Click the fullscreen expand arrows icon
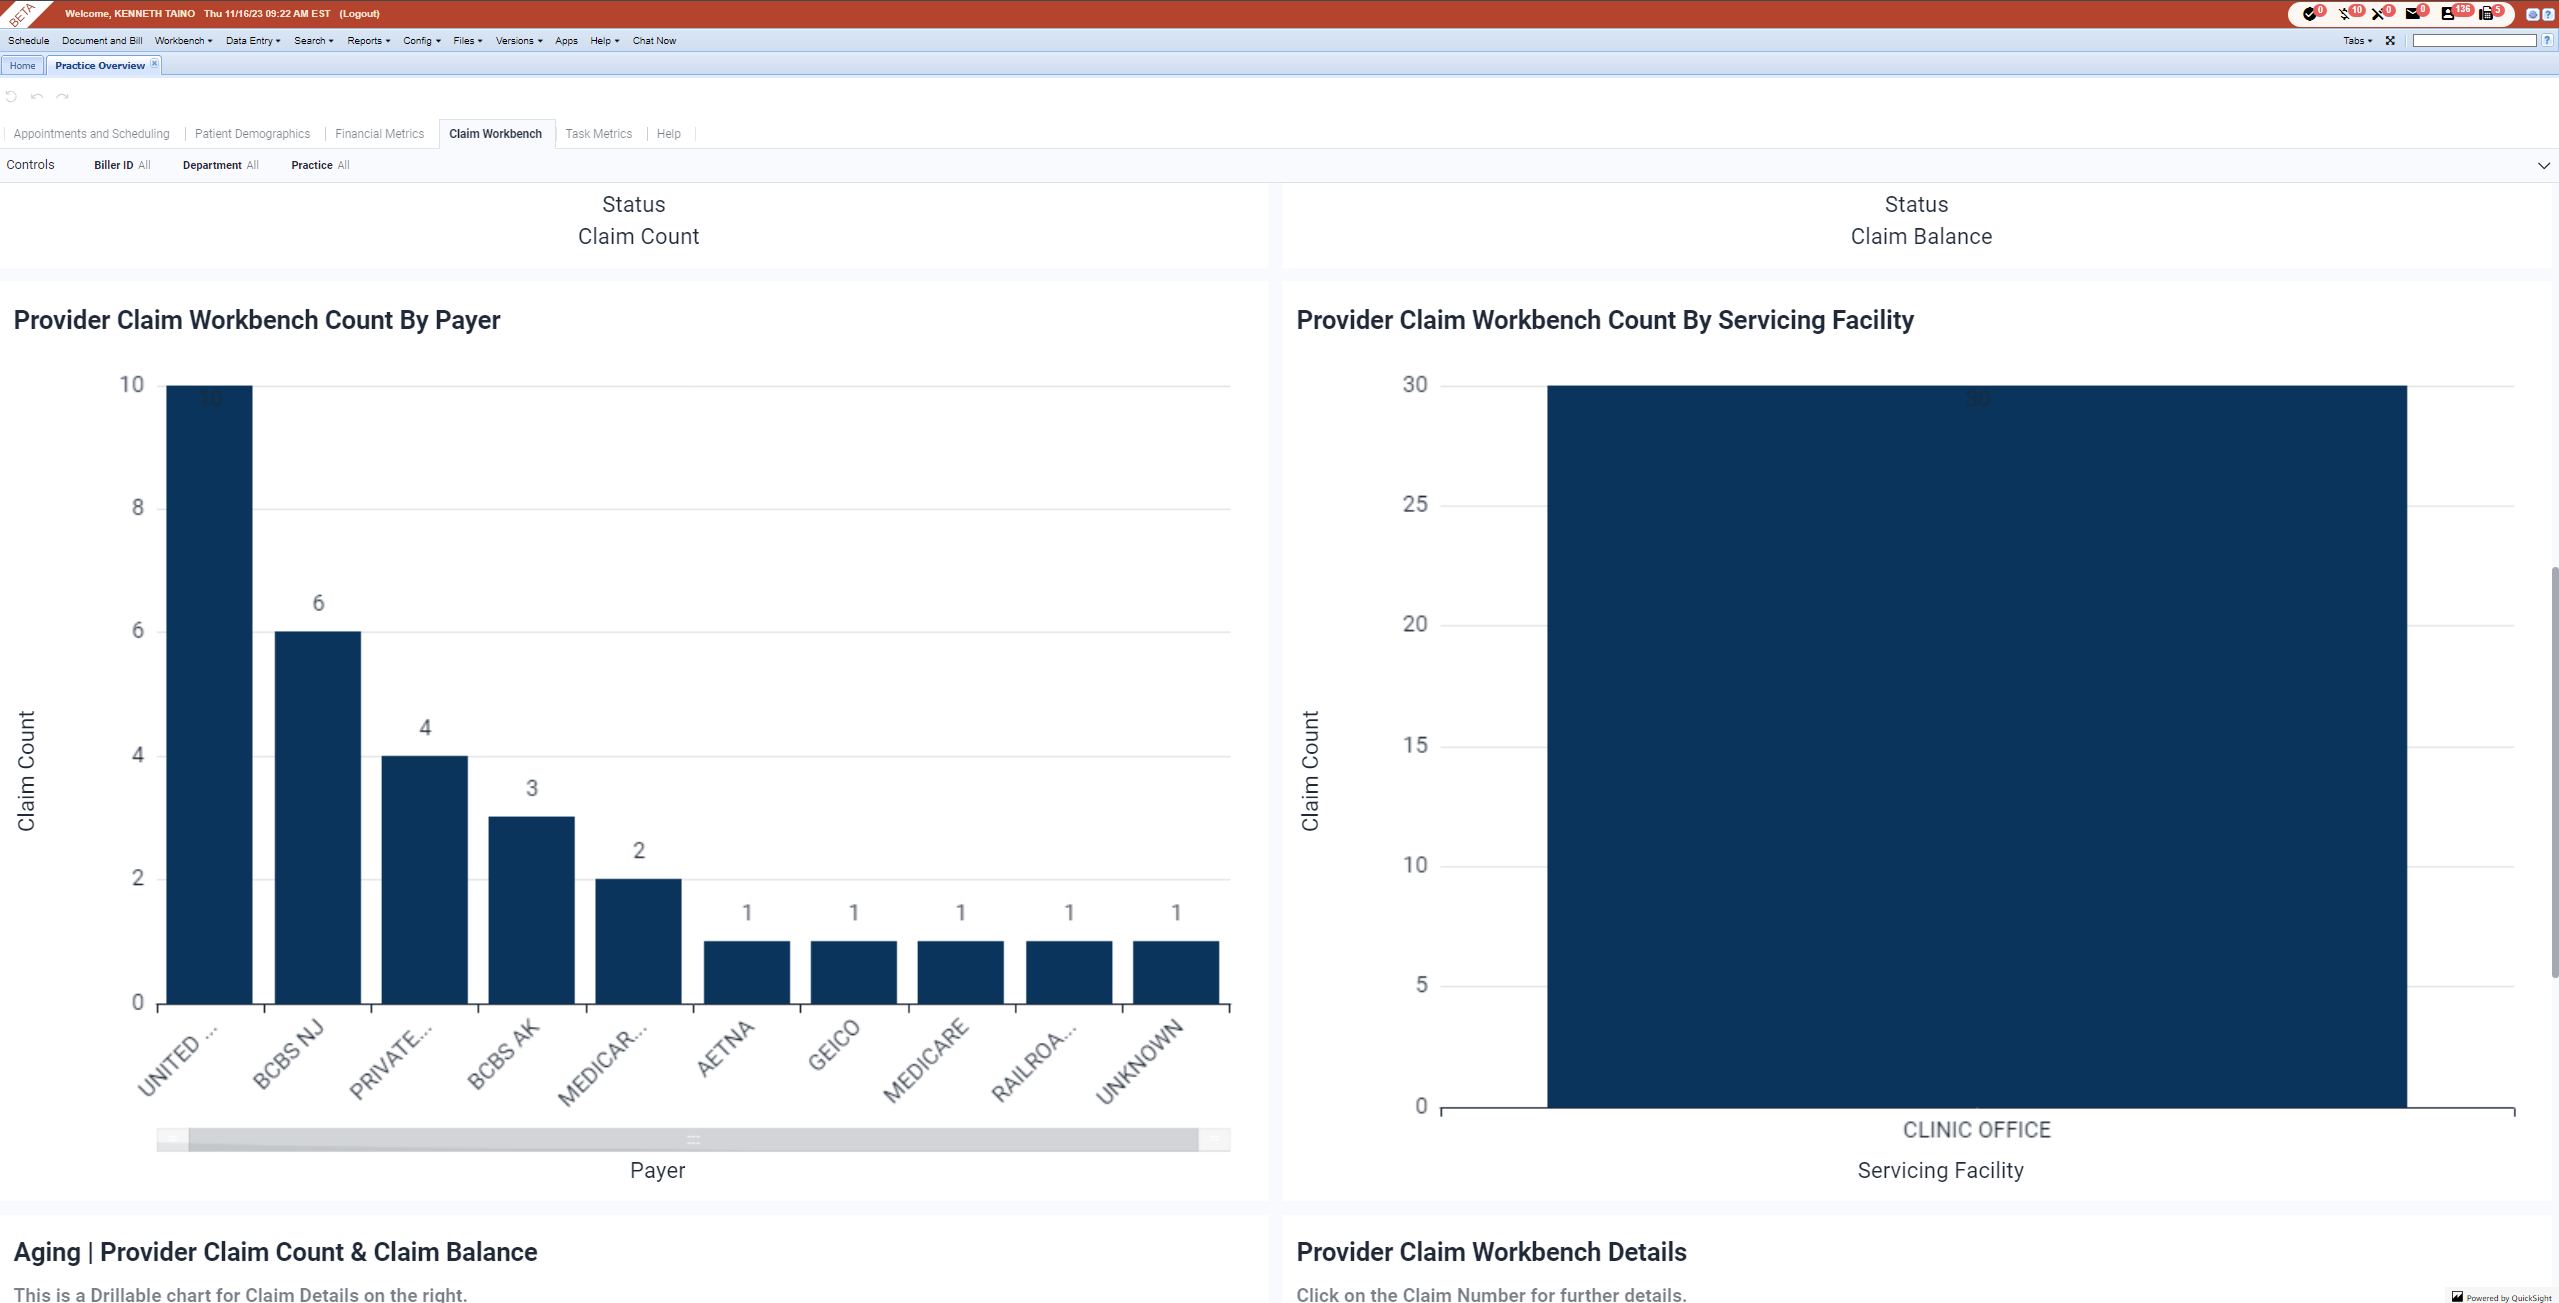The height and width of the screenshot is (1303, 2559). point(2390,41)
